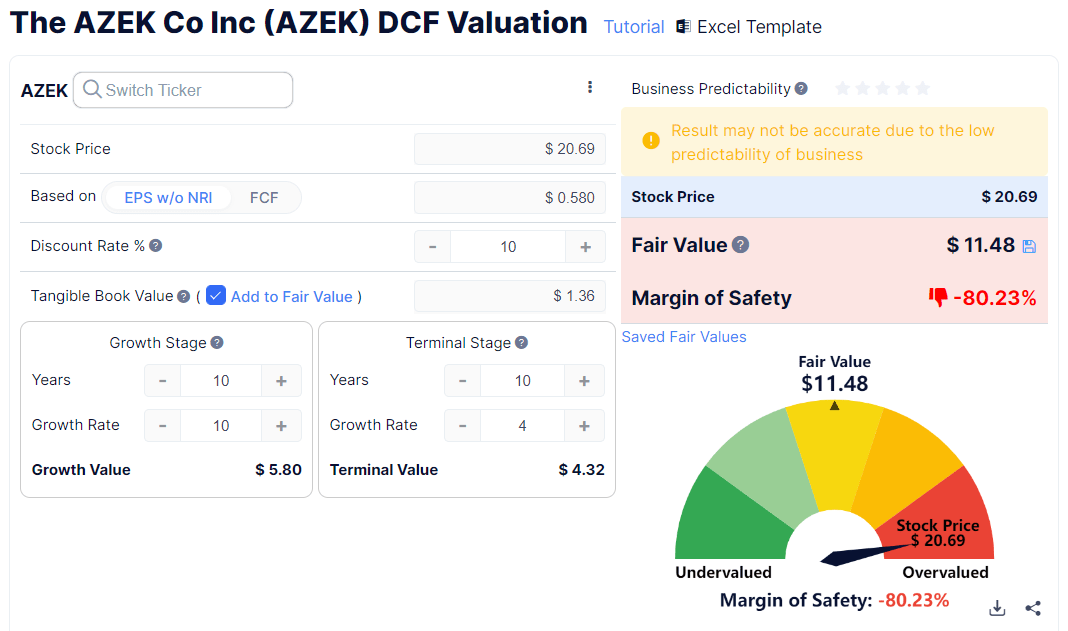Select the EPS w/o NRI option
Viewport: 1068px width, 631px height.
[x=166, y=197]
